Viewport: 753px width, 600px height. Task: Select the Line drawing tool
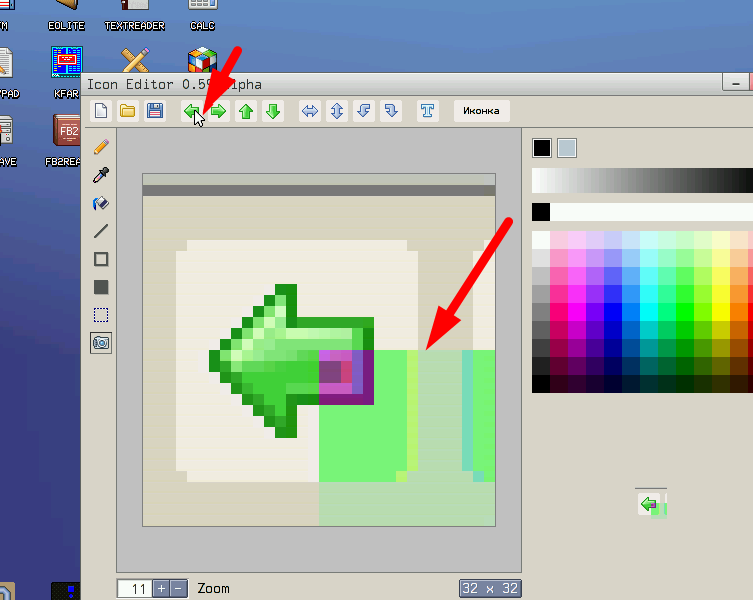click(x=101, y=231)
